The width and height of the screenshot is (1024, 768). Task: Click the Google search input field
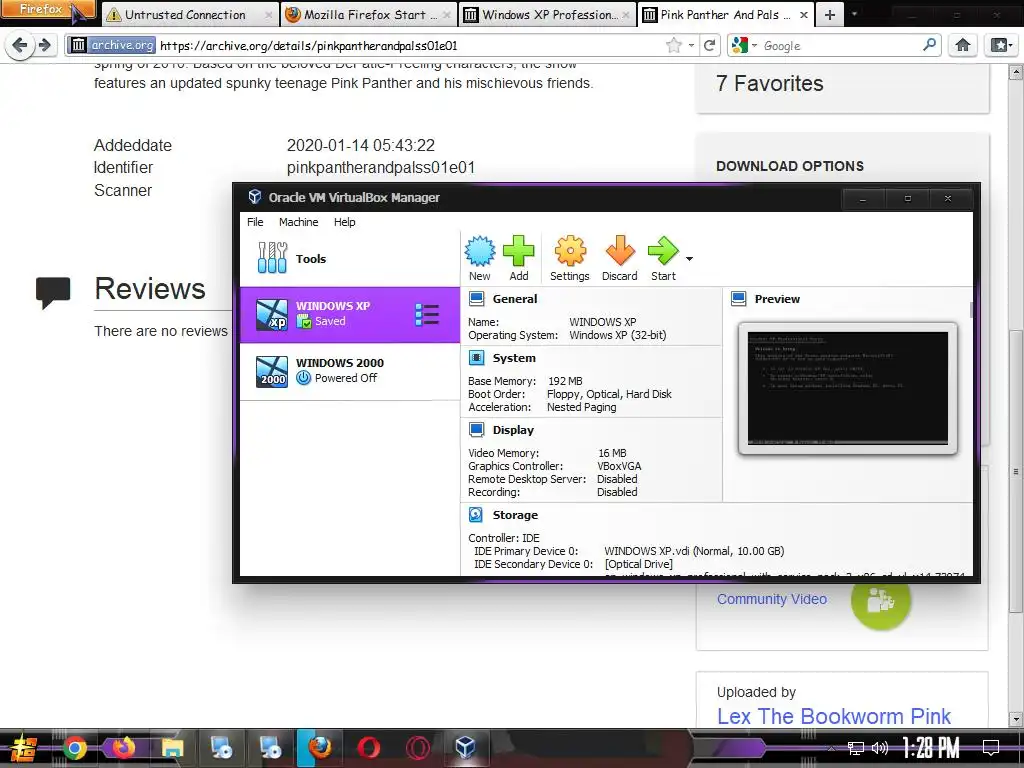pos(840,46)
